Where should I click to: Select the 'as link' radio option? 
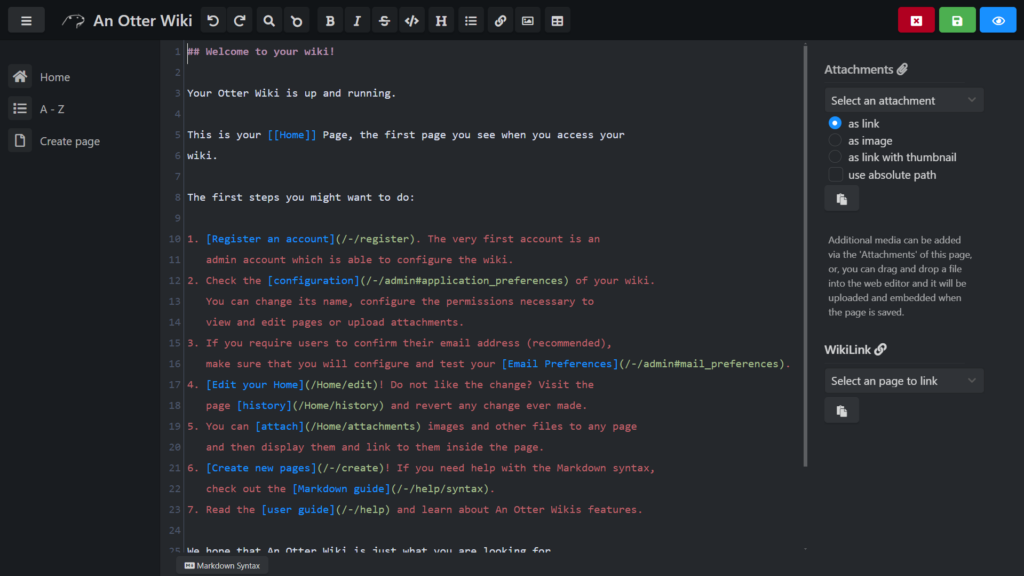click(835, 123)
